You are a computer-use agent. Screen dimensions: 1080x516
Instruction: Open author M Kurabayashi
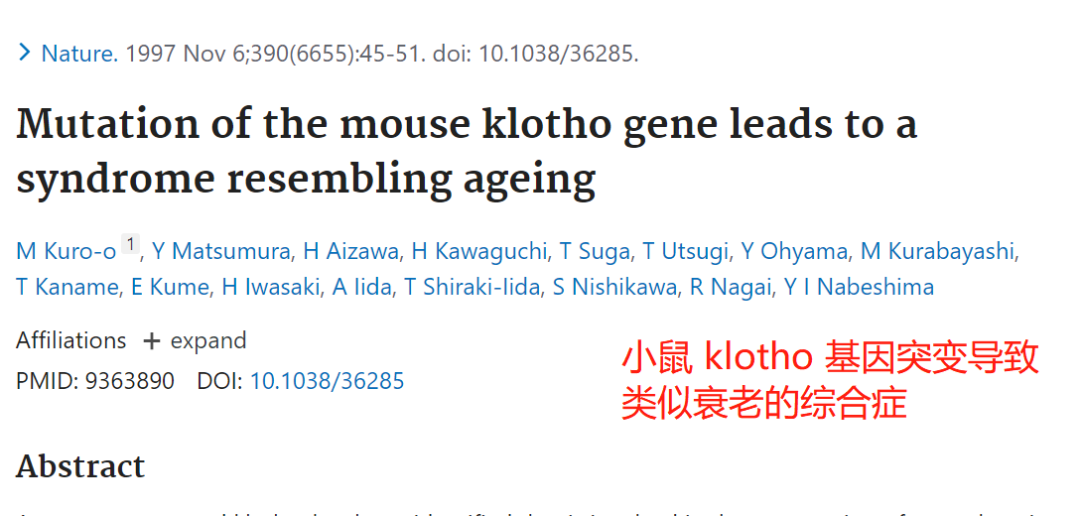pos(938,252)
